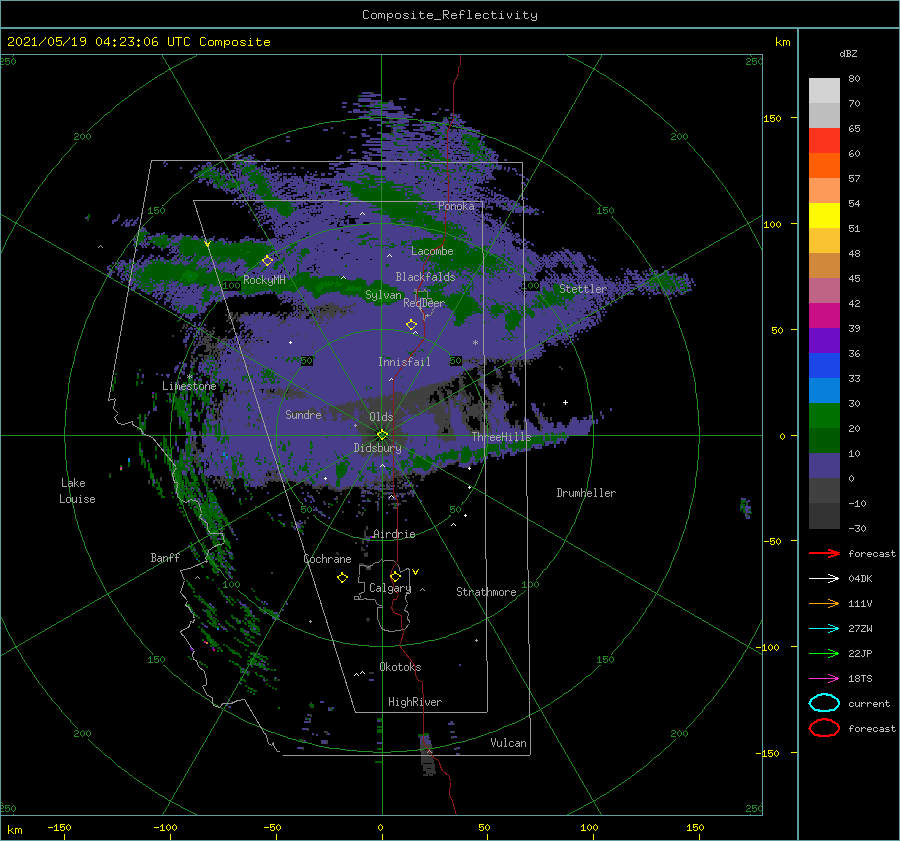Viewport: 900px width, 841px height.
Task: Click the Didsbury label
Action: (378, 448)
